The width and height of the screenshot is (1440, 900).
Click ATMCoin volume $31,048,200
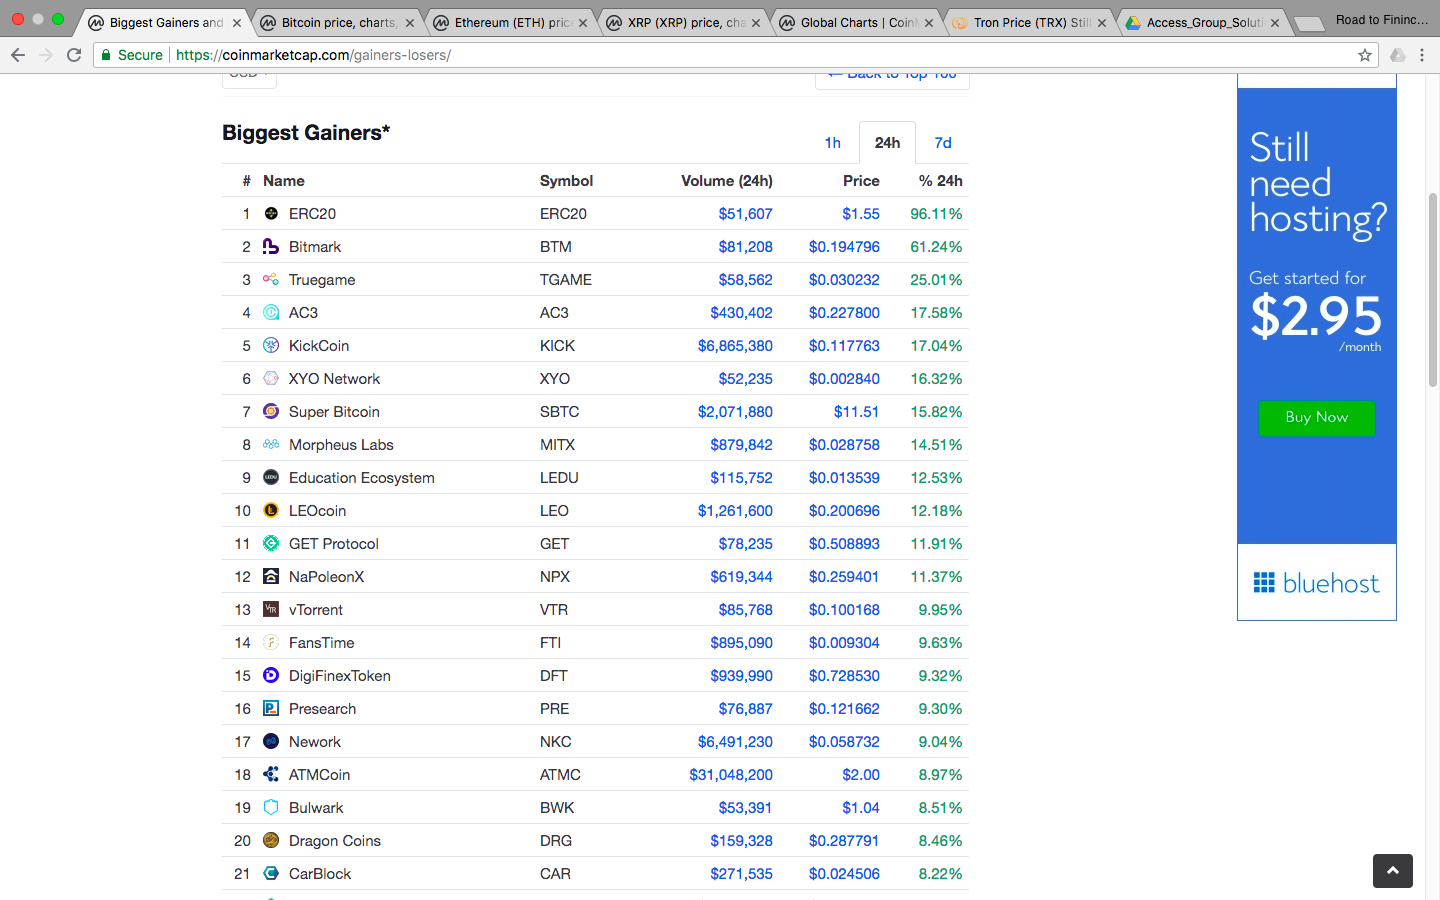(731, 774)
